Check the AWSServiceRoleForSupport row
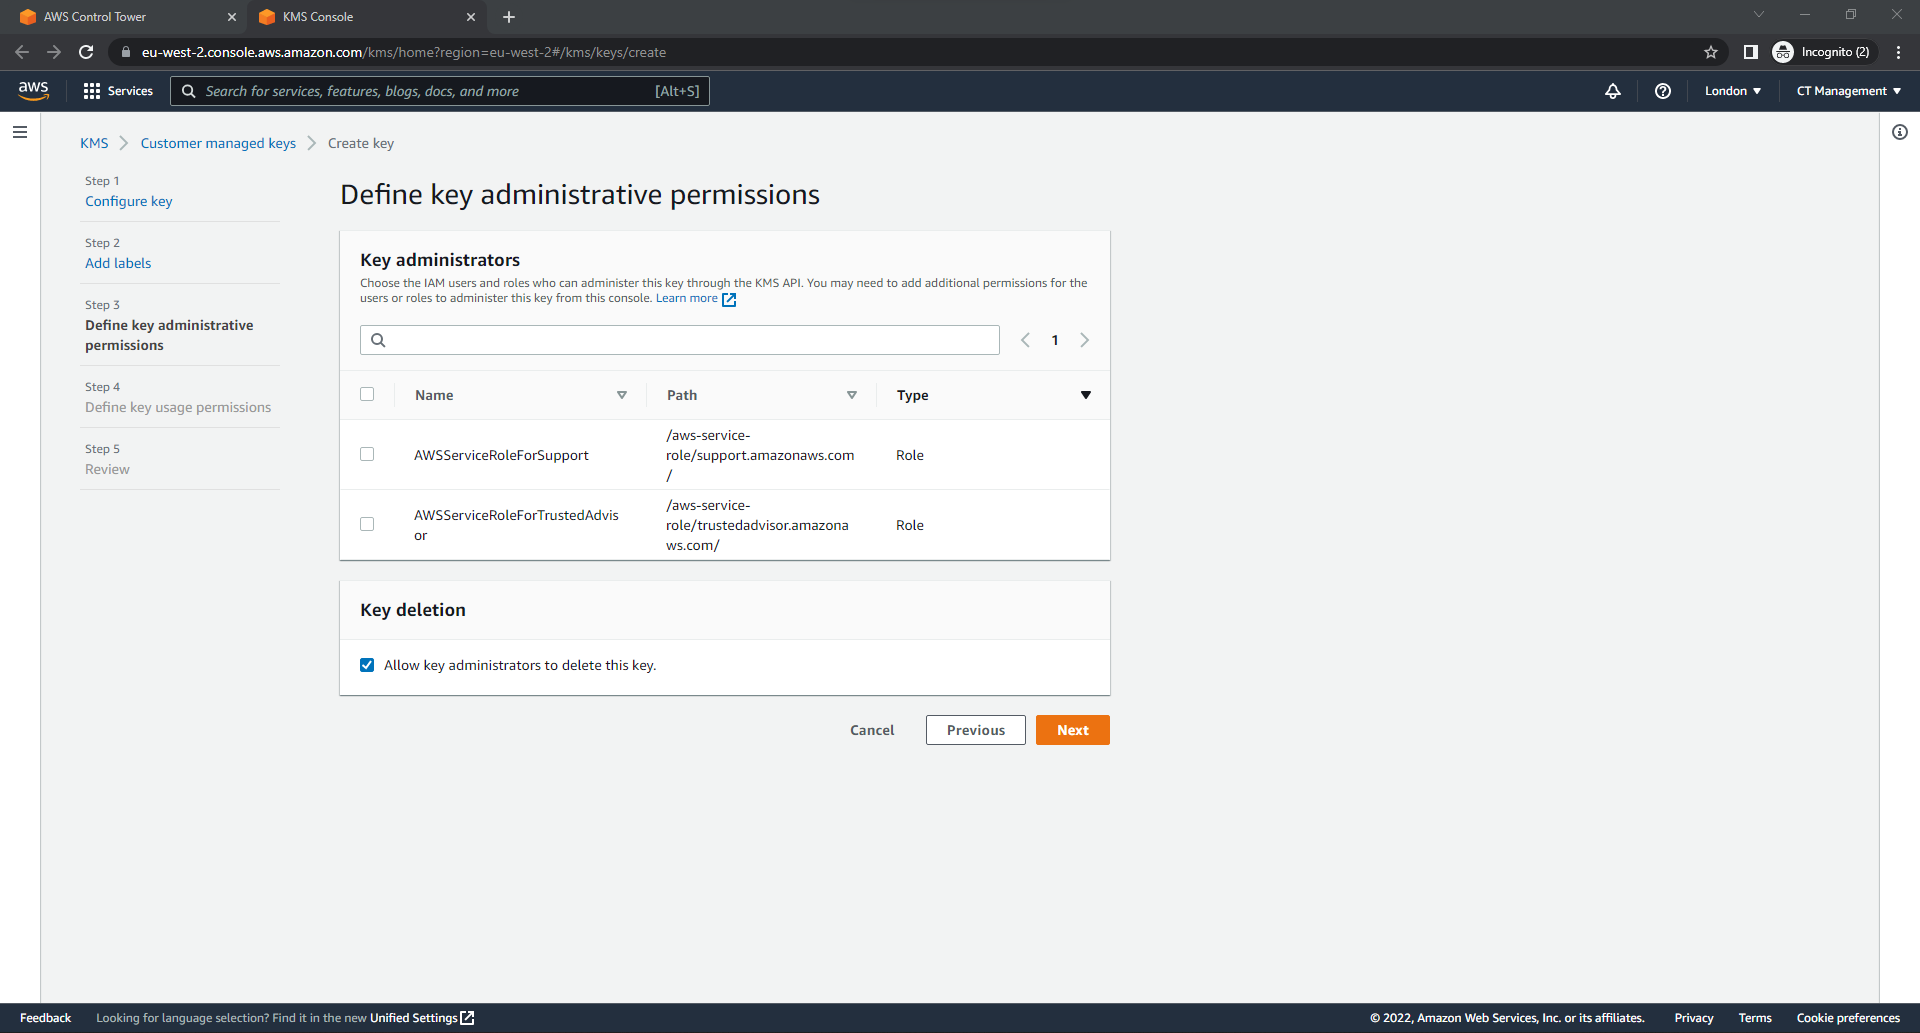This screenshot has width=1920, height=1033. pyautogui.click(x=367, y=454)
